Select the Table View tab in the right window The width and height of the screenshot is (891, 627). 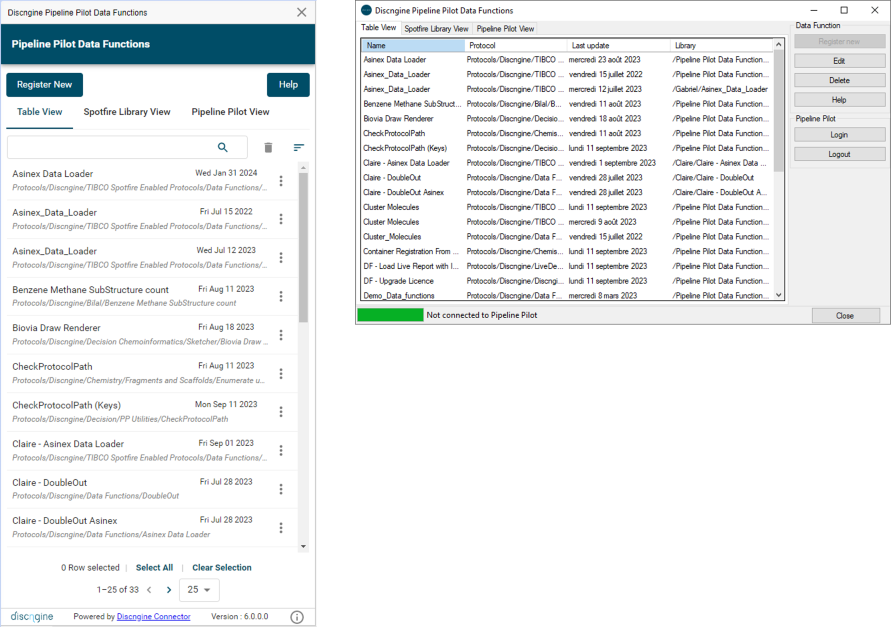[x=378, y=27]
